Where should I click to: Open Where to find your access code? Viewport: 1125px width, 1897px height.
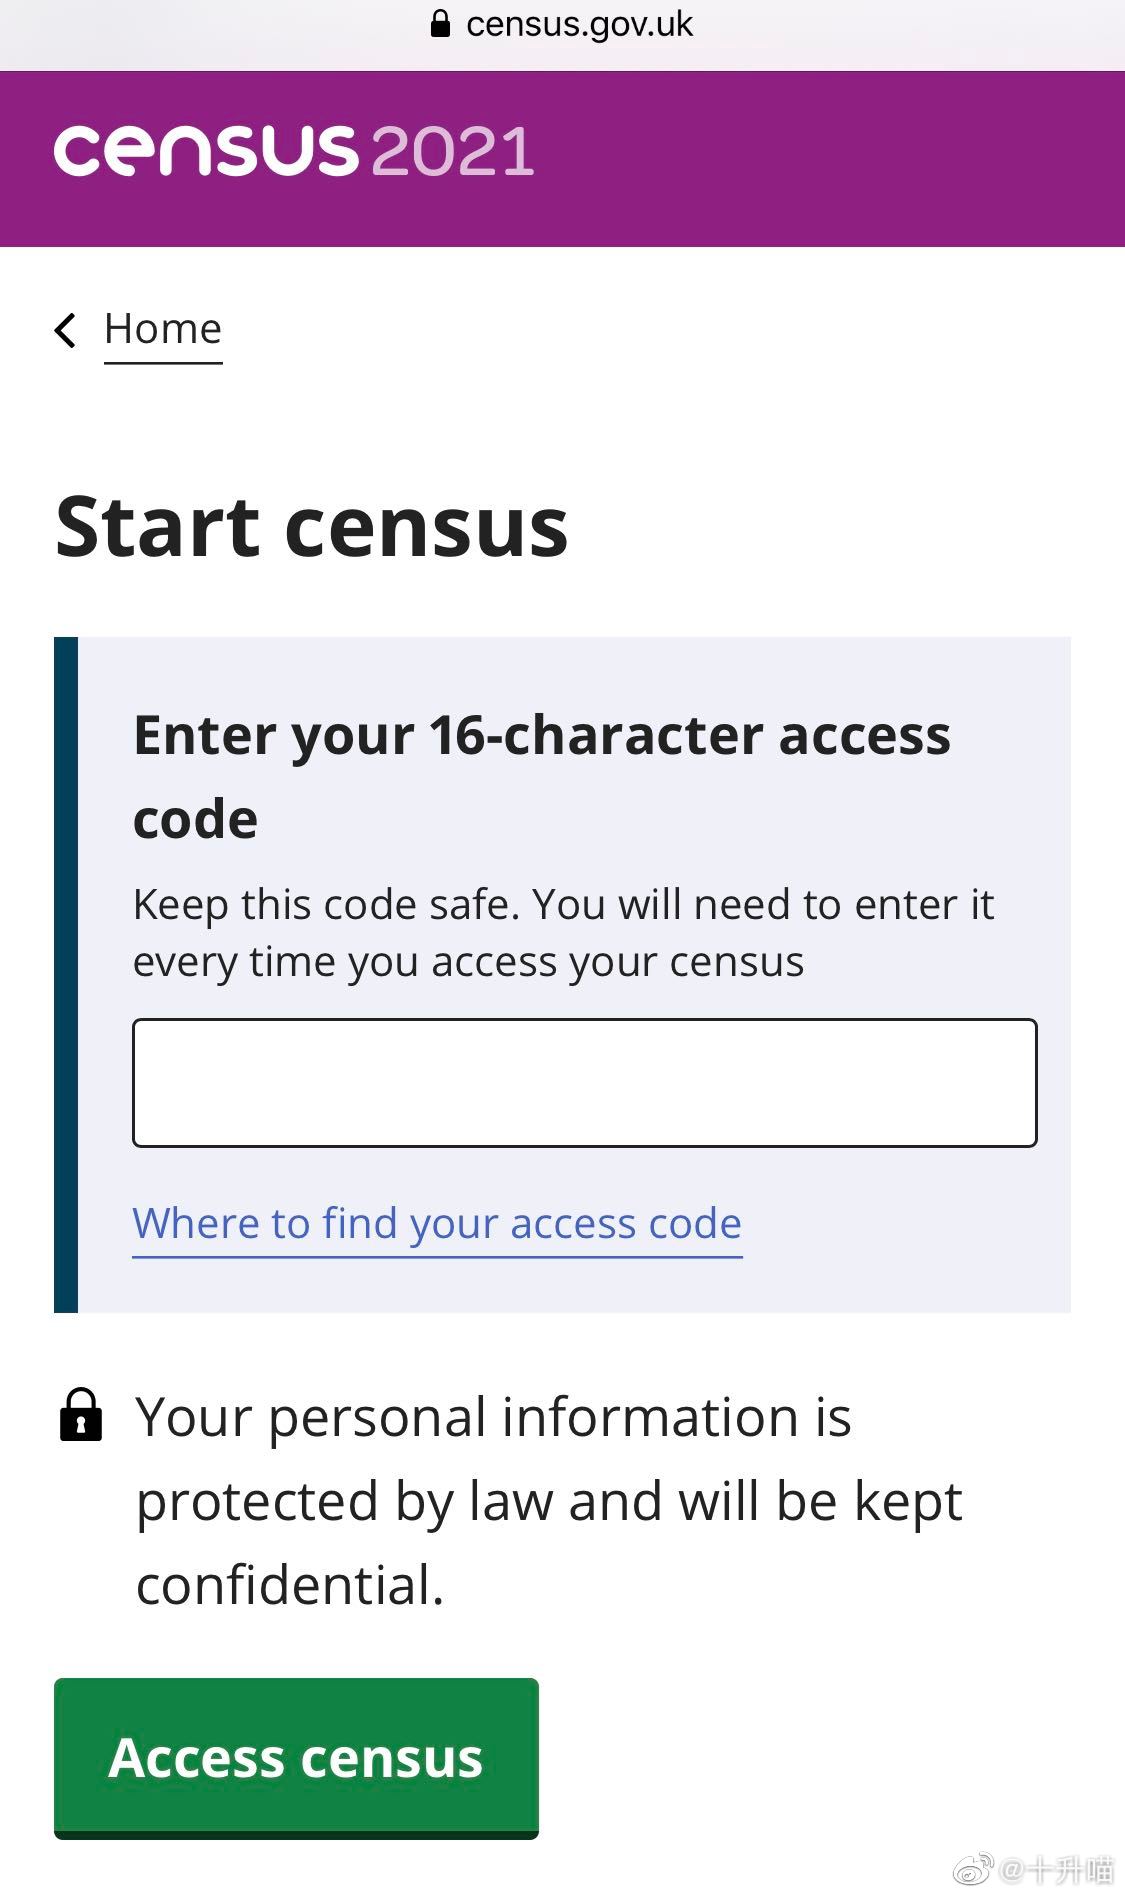(x=437, y=1224)
